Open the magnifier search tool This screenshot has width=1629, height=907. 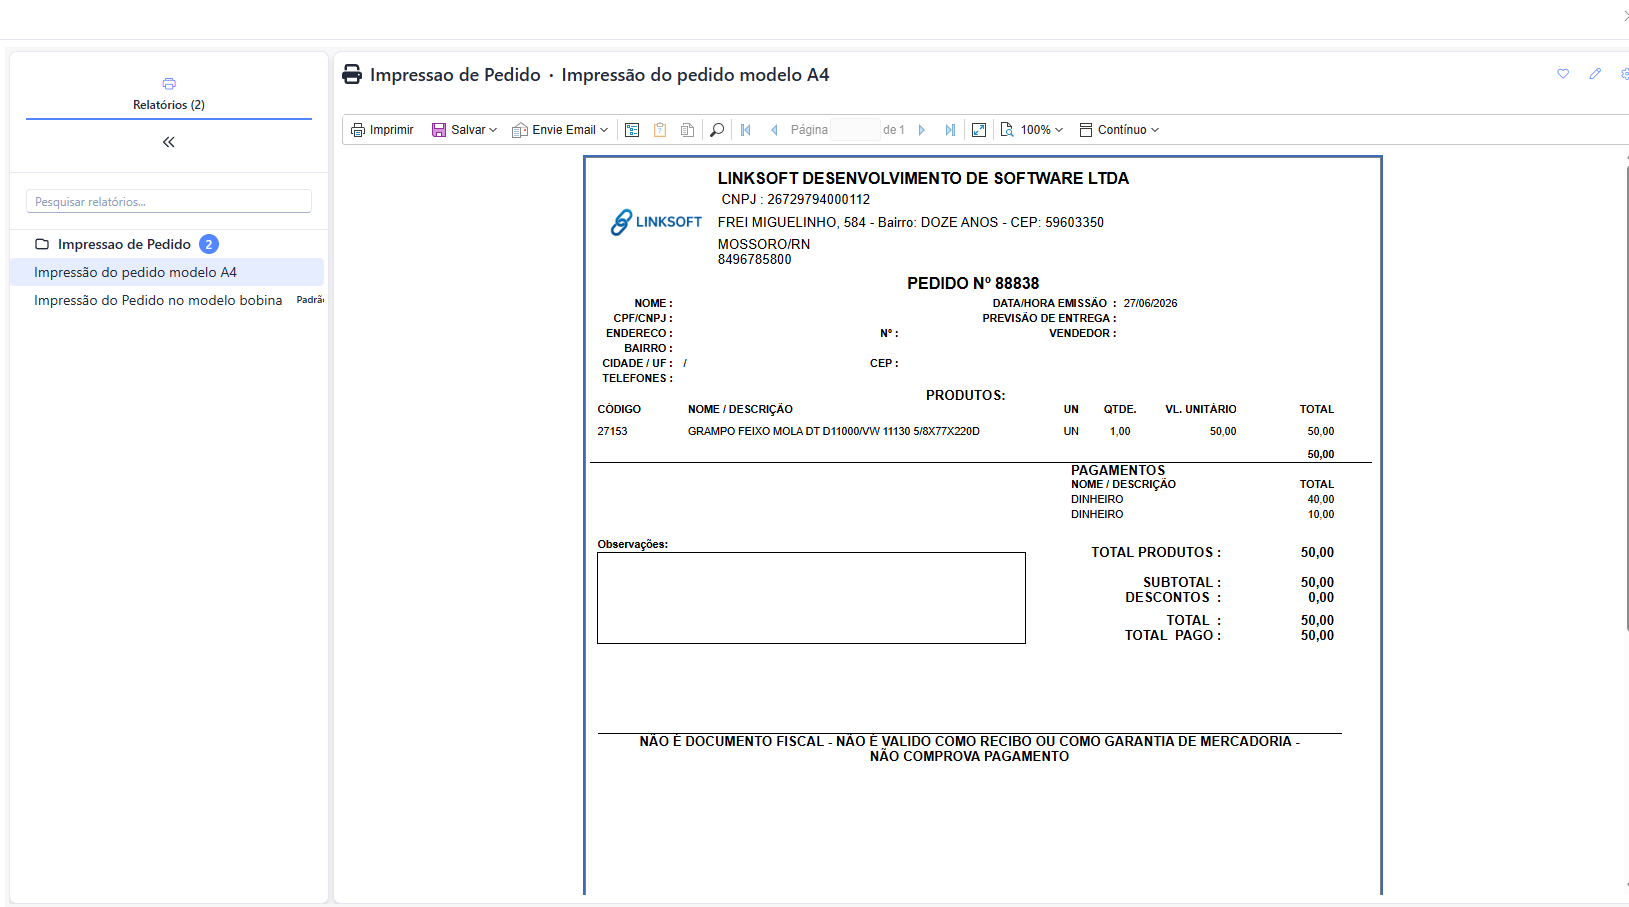(x=717, y=130)
